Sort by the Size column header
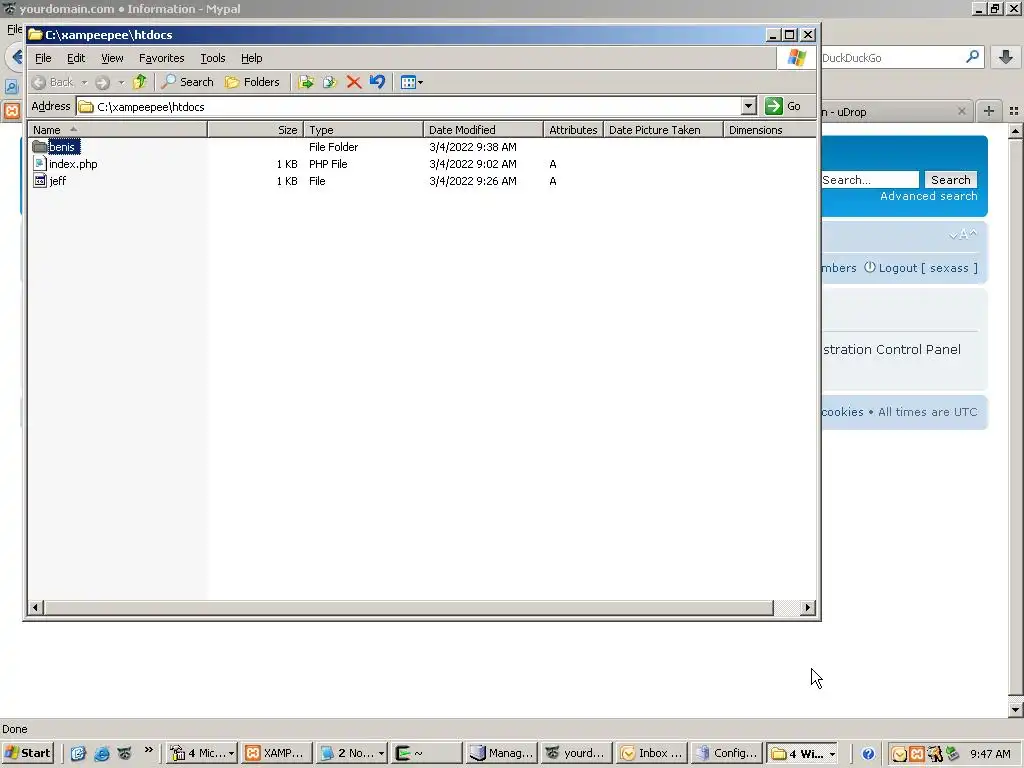Screen dimensions: 1024x768 (256, 130)
